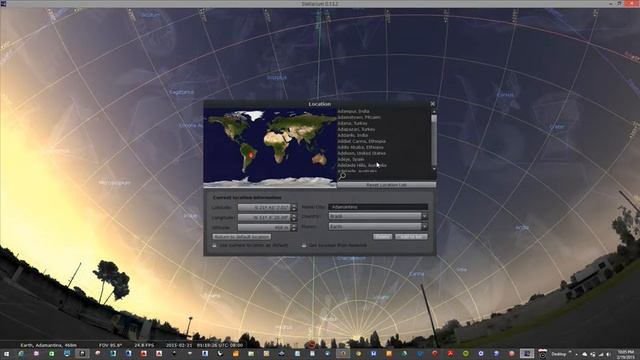The width and height of the screenshot is (640, 360).
Task: Click into the Altitude field
Action: click(x=264, y=227)
